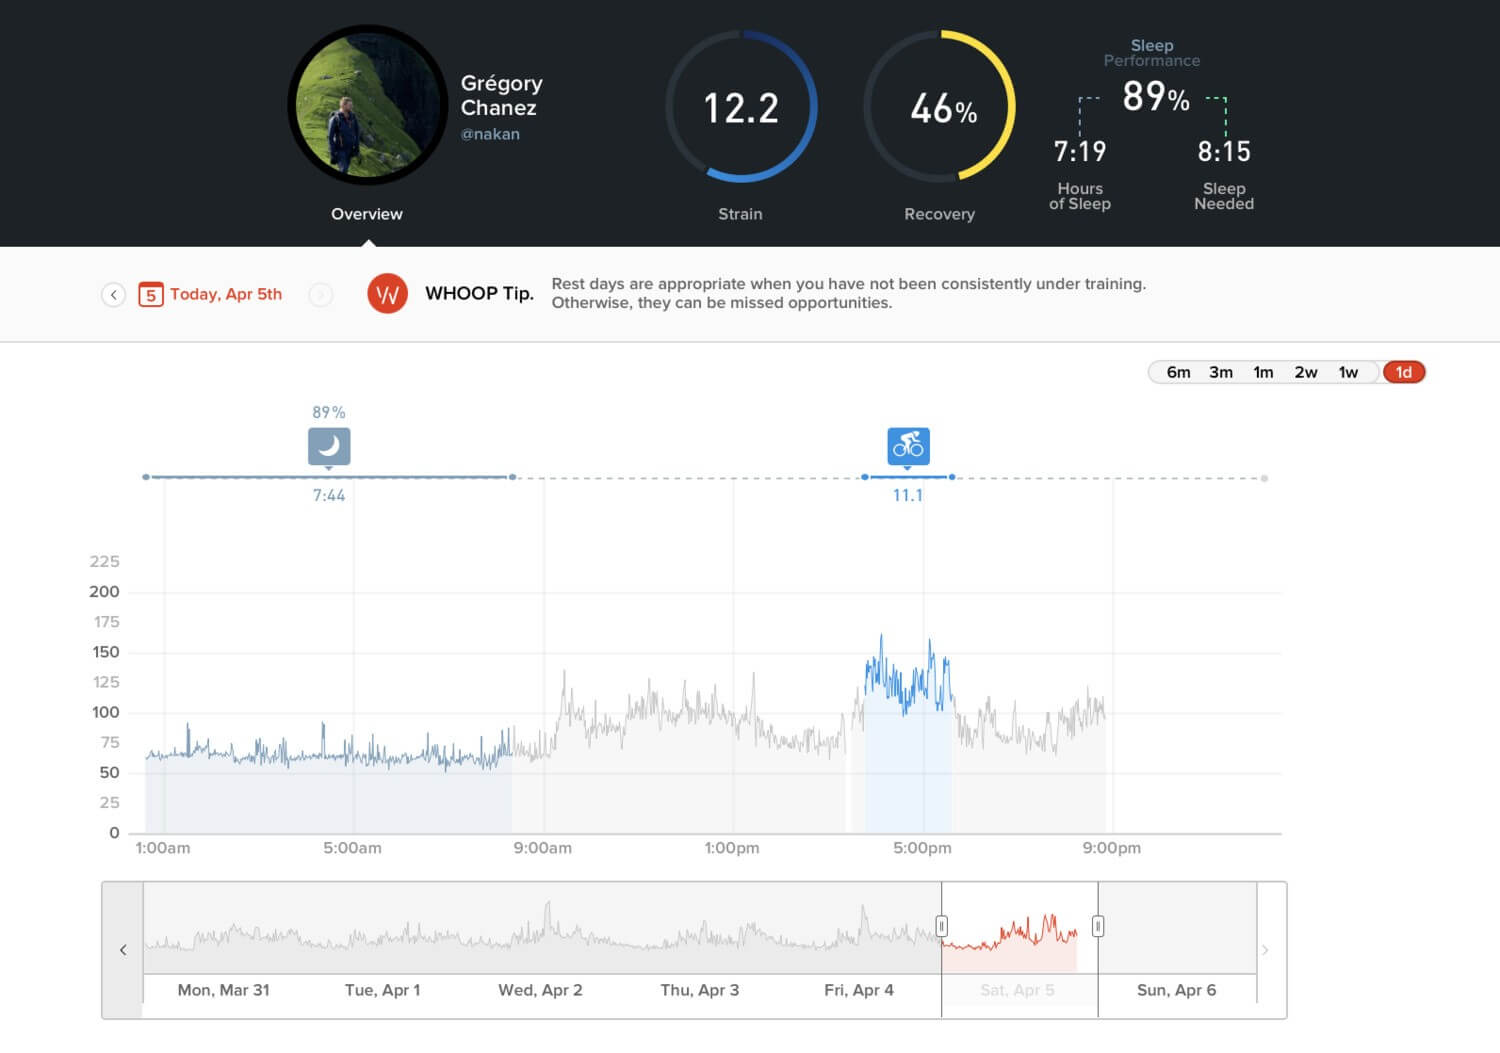1500x1053 pixels.
Task: Click the left range handle on timeline
Action: click(x=941, y=926)
